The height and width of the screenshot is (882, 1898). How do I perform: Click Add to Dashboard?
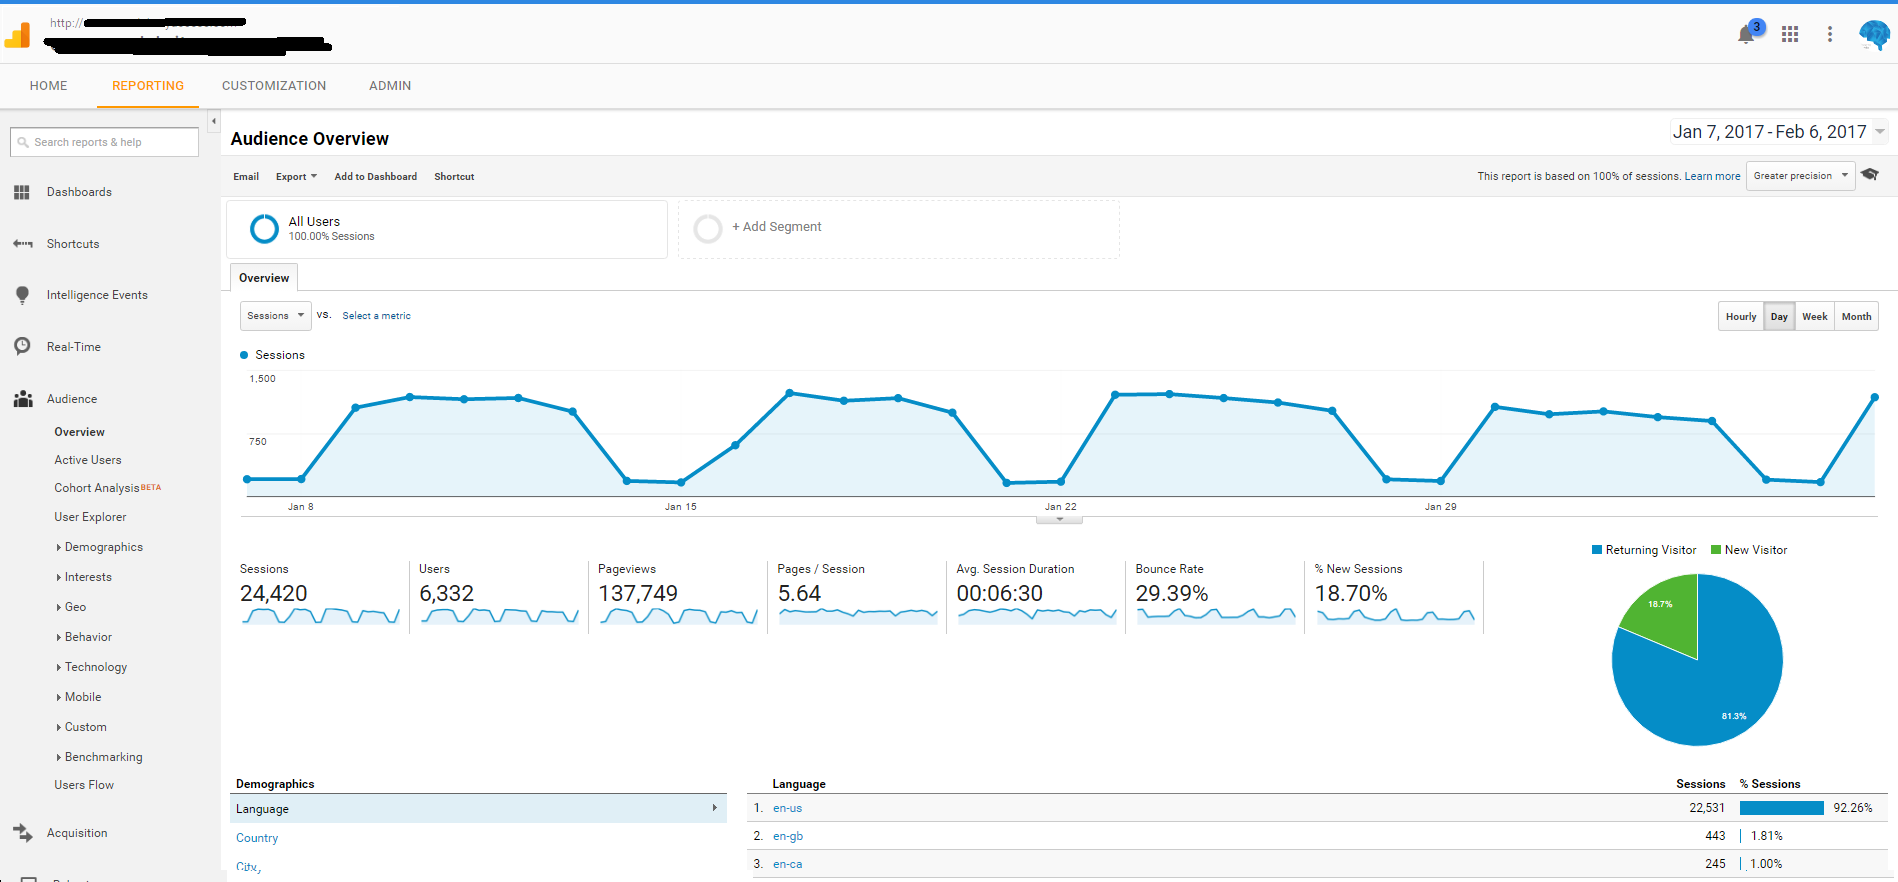click(x=376, y=177)
